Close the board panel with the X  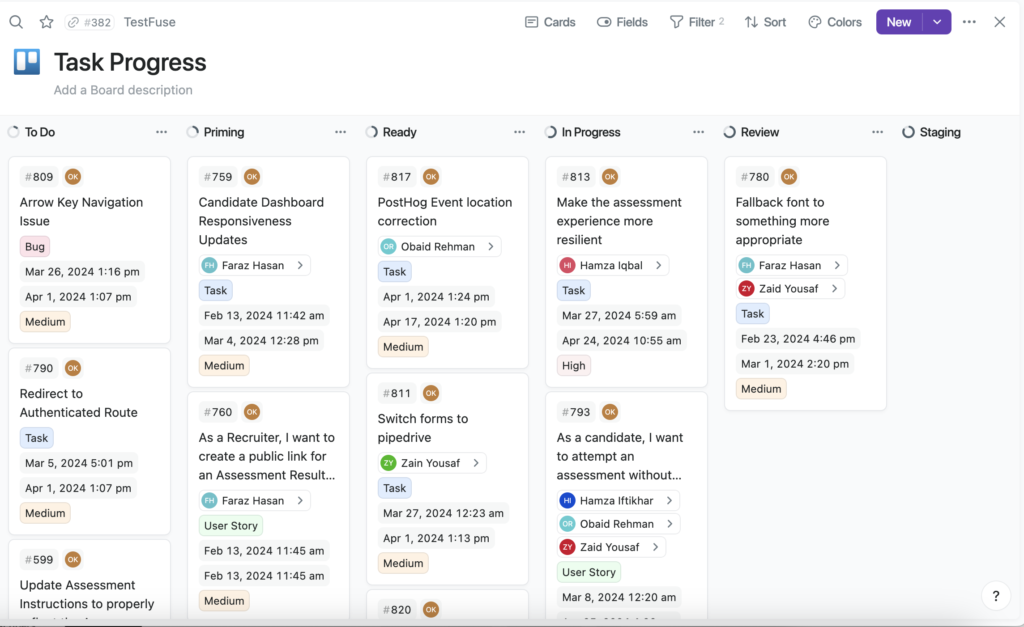(x=1000, y=22)
